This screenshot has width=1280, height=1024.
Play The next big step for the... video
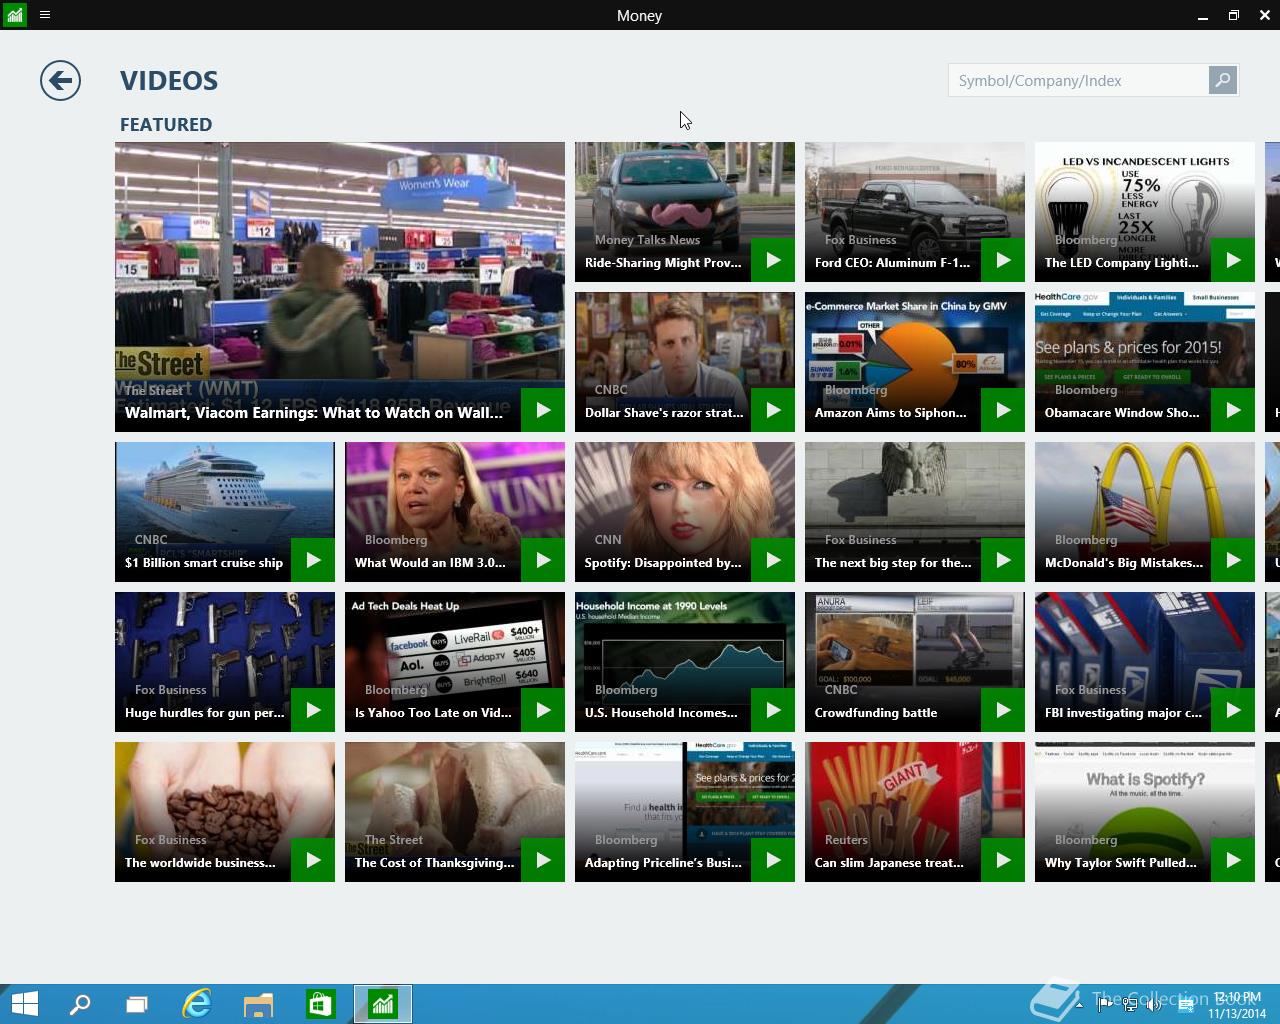(x=1003, y=560)
